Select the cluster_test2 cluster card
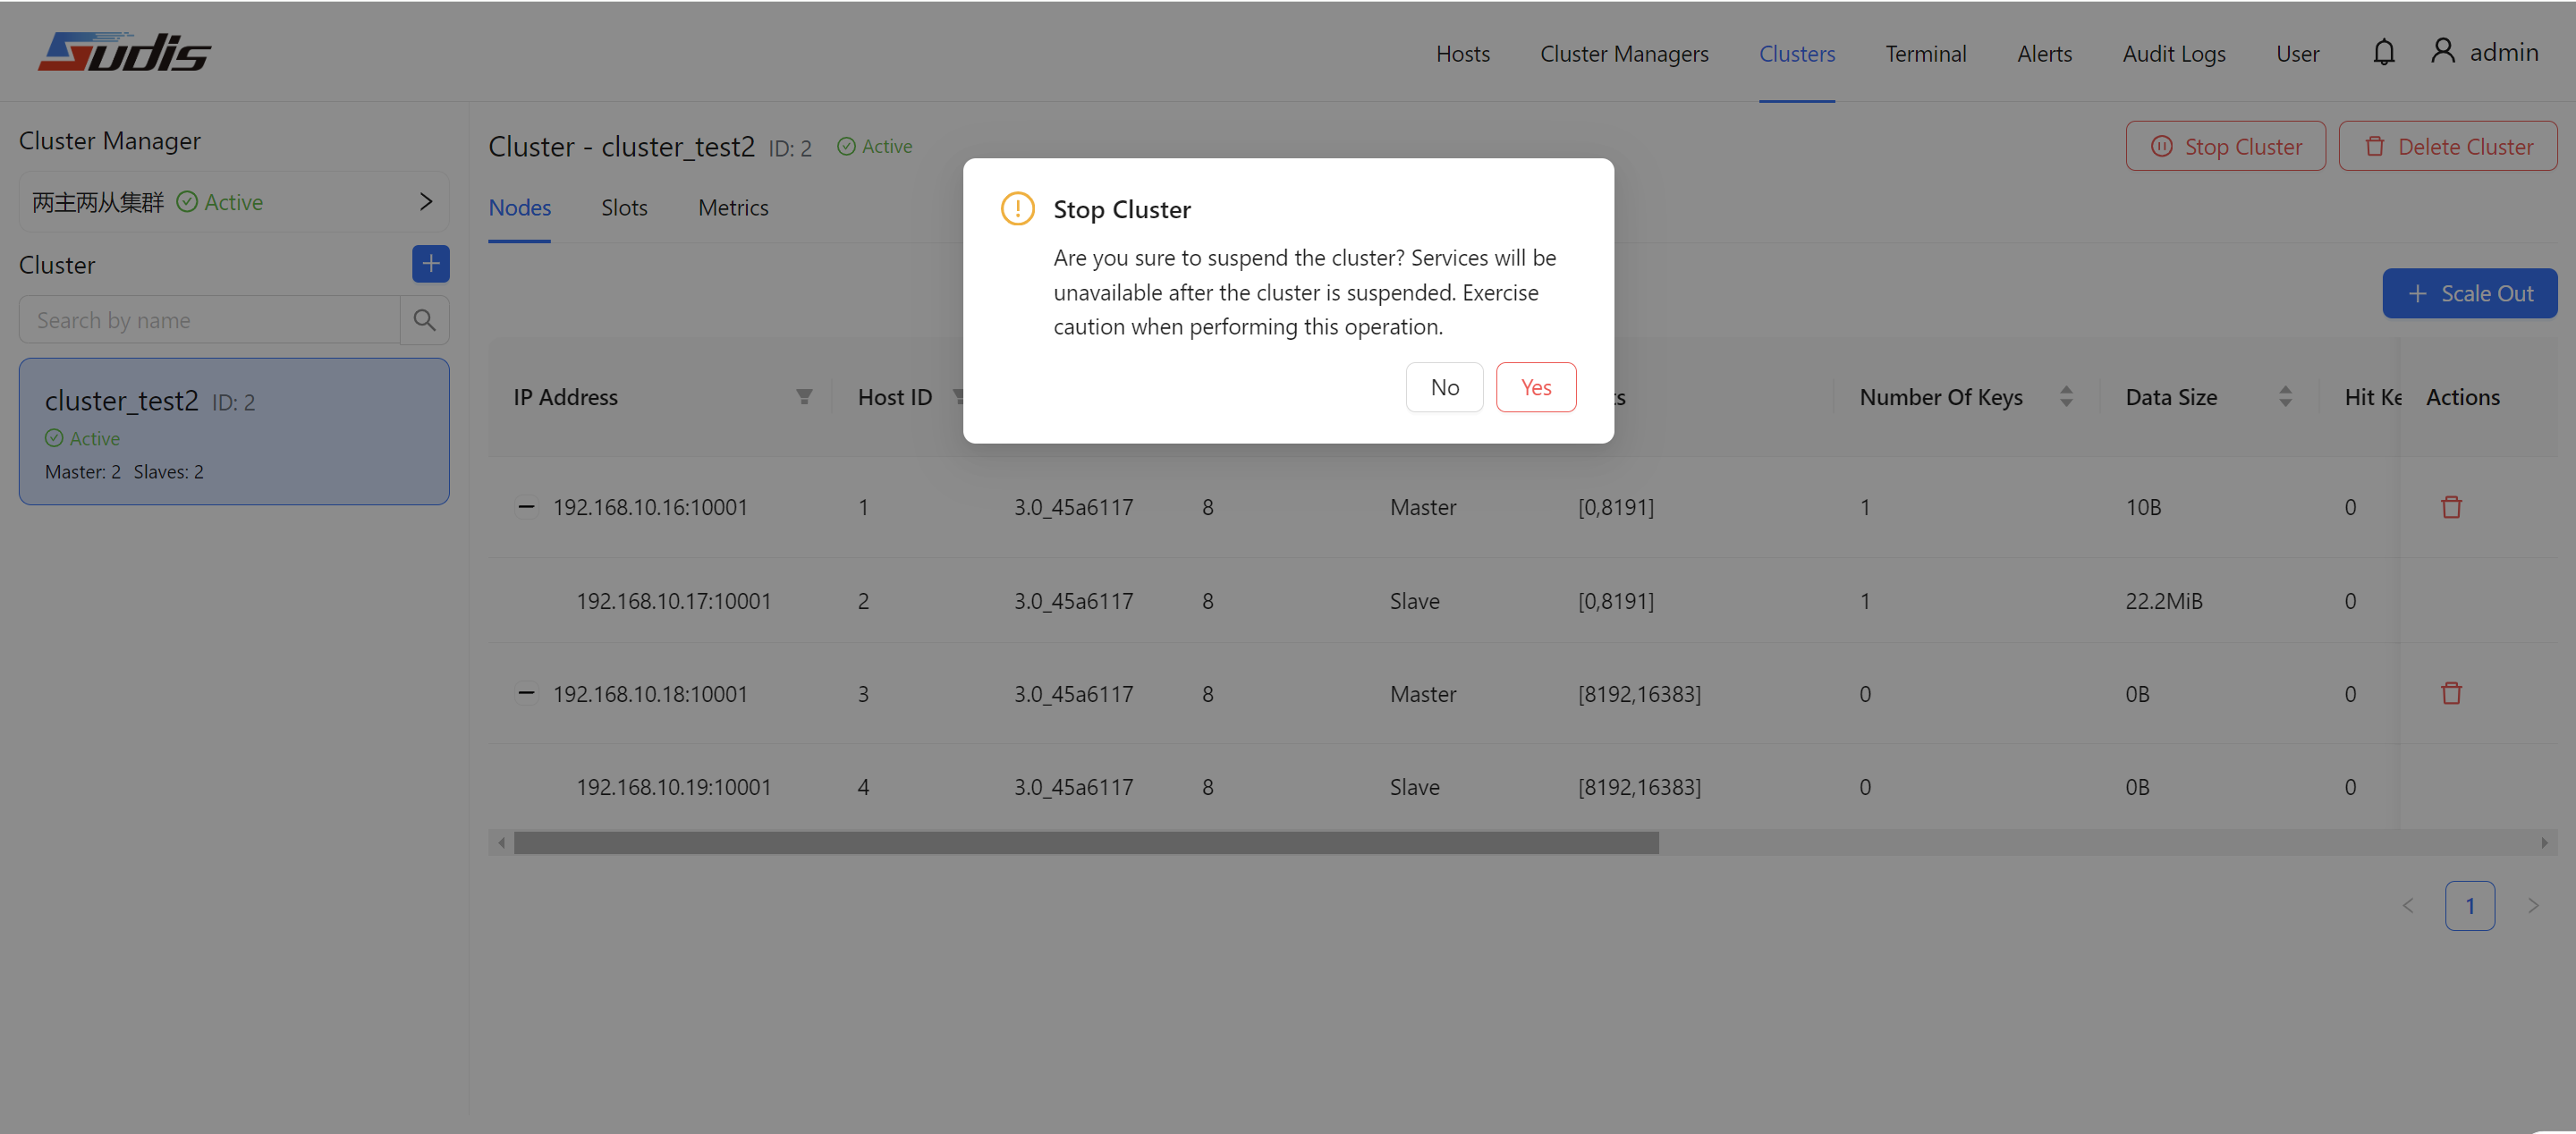 click(234, 431)
